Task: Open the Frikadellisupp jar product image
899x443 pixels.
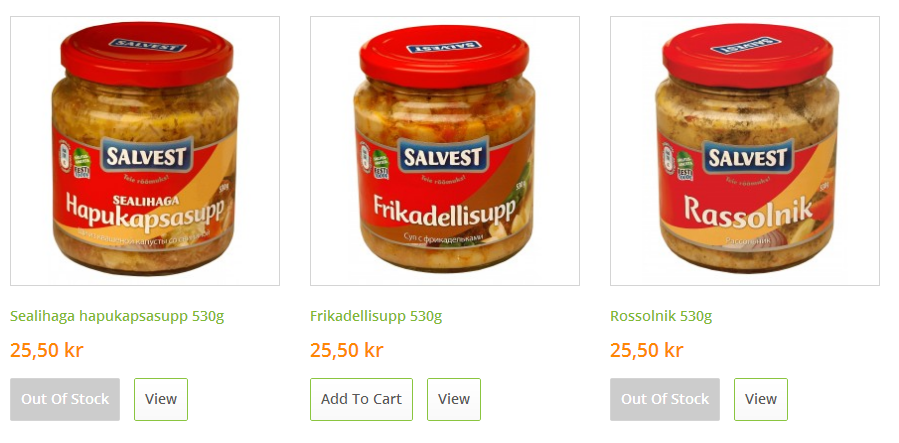Action: tap(445, 151)
